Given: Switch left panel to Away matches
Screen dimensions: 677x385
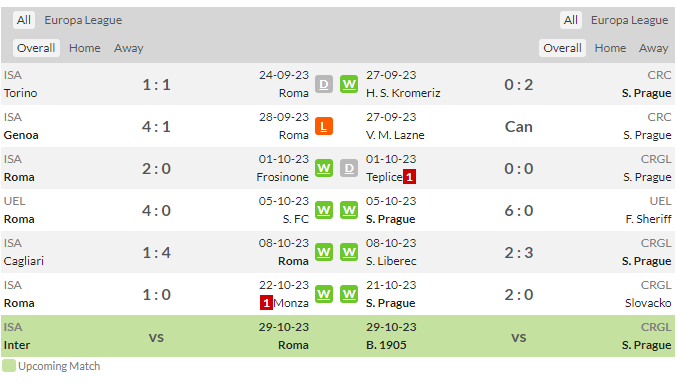Looking at the screenshot, I should 129,48.
